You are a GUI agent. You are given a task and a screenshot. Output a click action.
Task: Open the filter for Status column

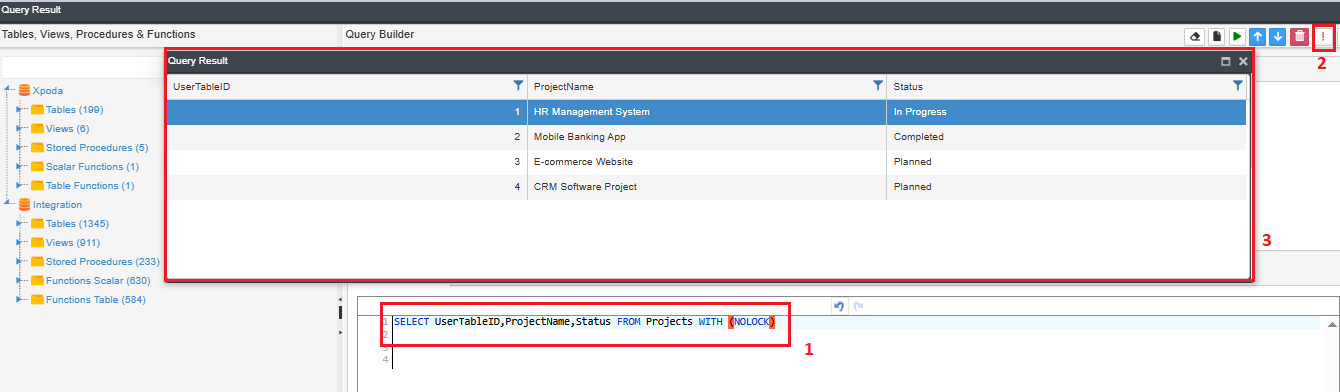point(1237,86)
